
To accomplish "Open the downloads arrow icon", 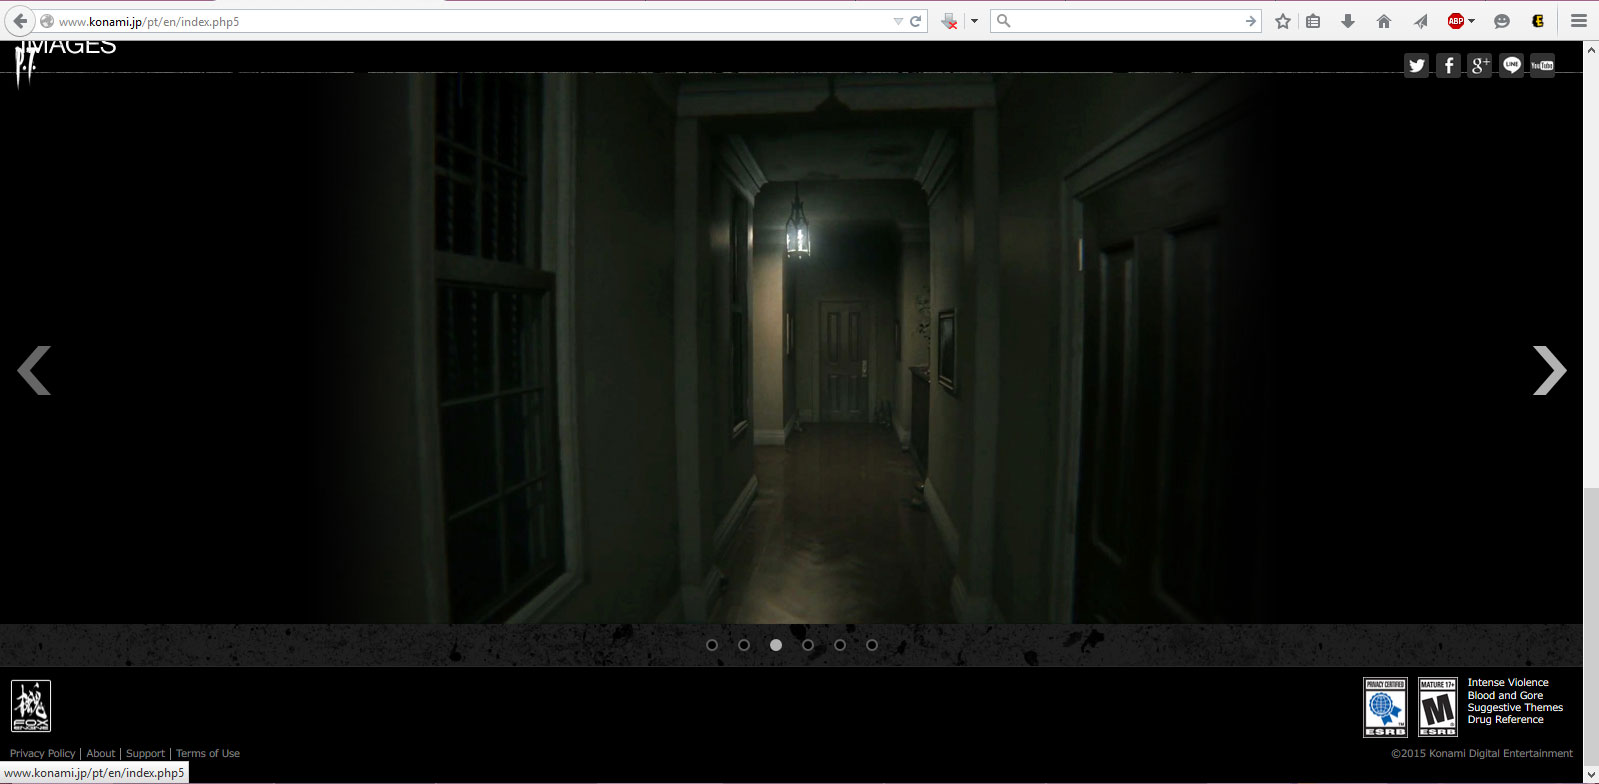I will pos(1348,21).
